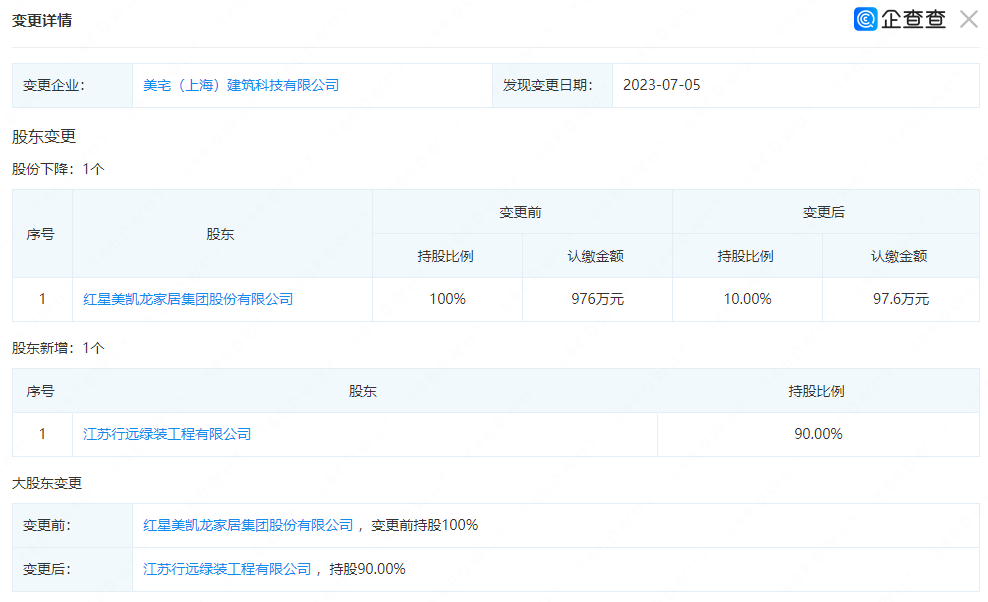Click 序号 header in 股份下降 table

point(40,234)
